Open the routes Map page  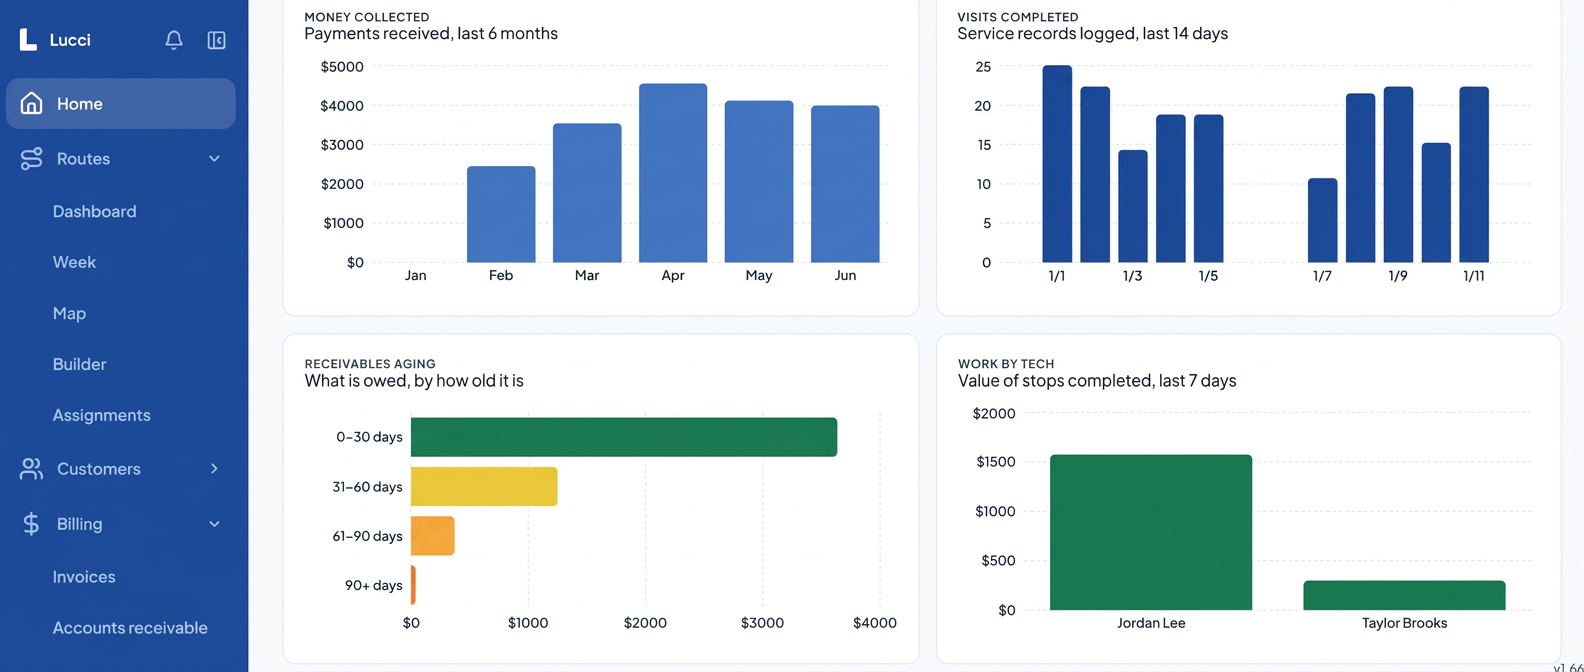point(69,313)
